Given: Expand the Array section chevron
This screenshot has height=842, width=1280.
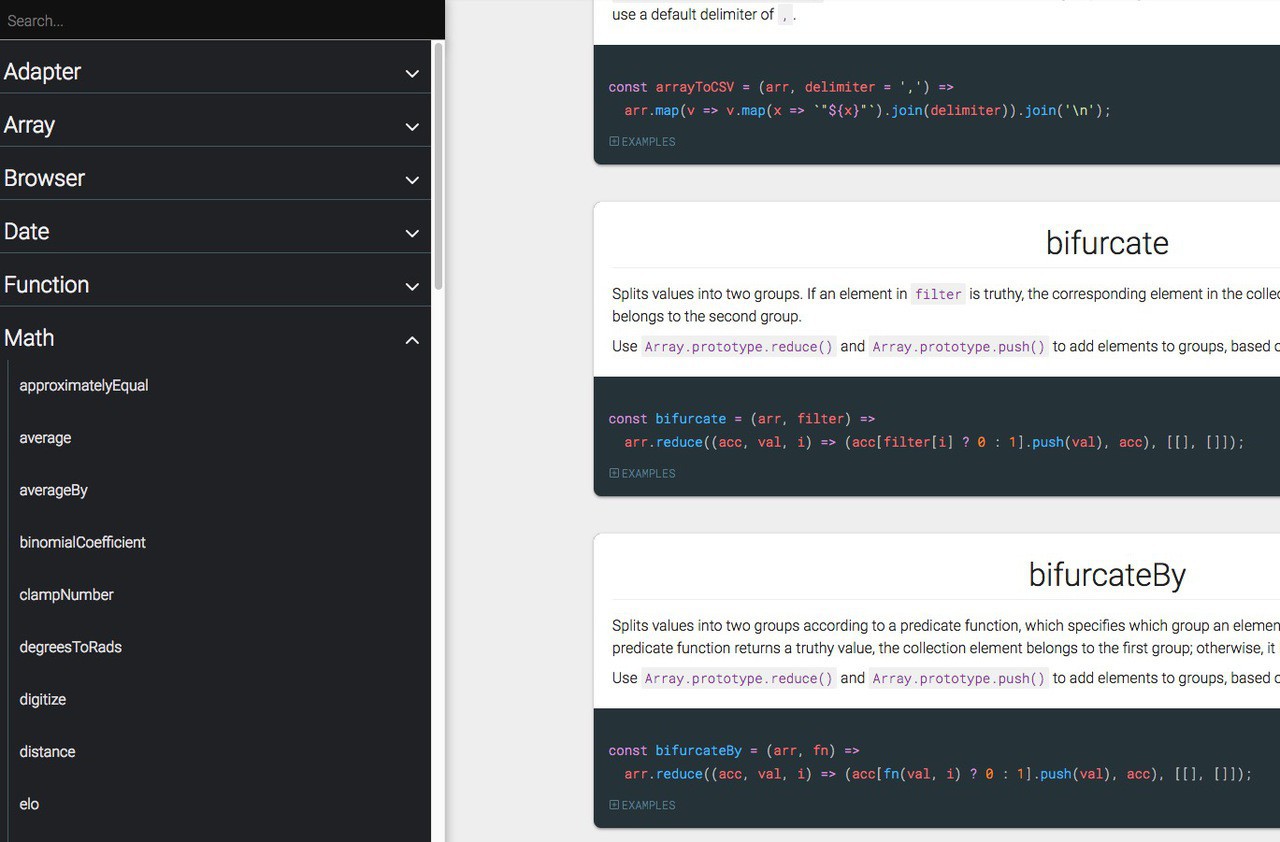Looking at the screenshot, I should pyautogui.click(x=412, y=127).
